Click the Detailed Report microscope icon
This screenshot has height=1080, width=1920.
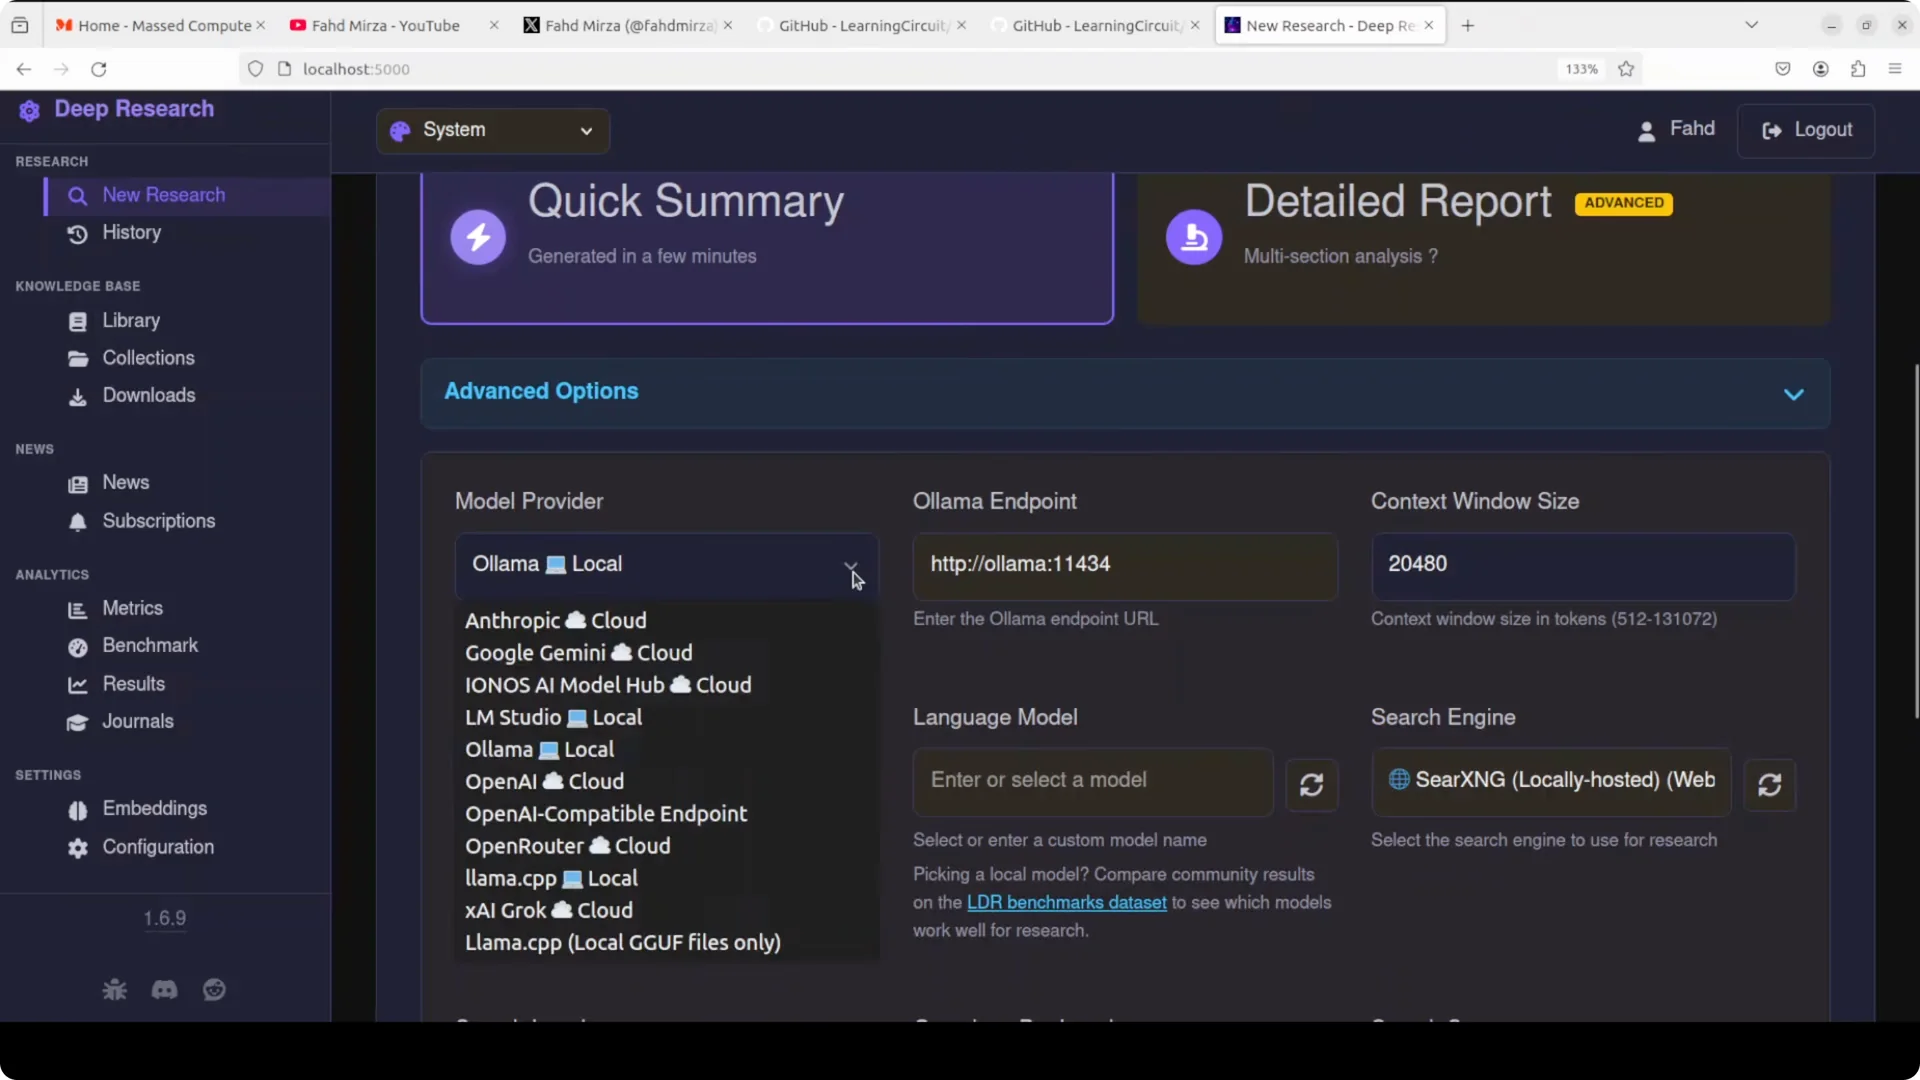click(x=1194, y=237)
